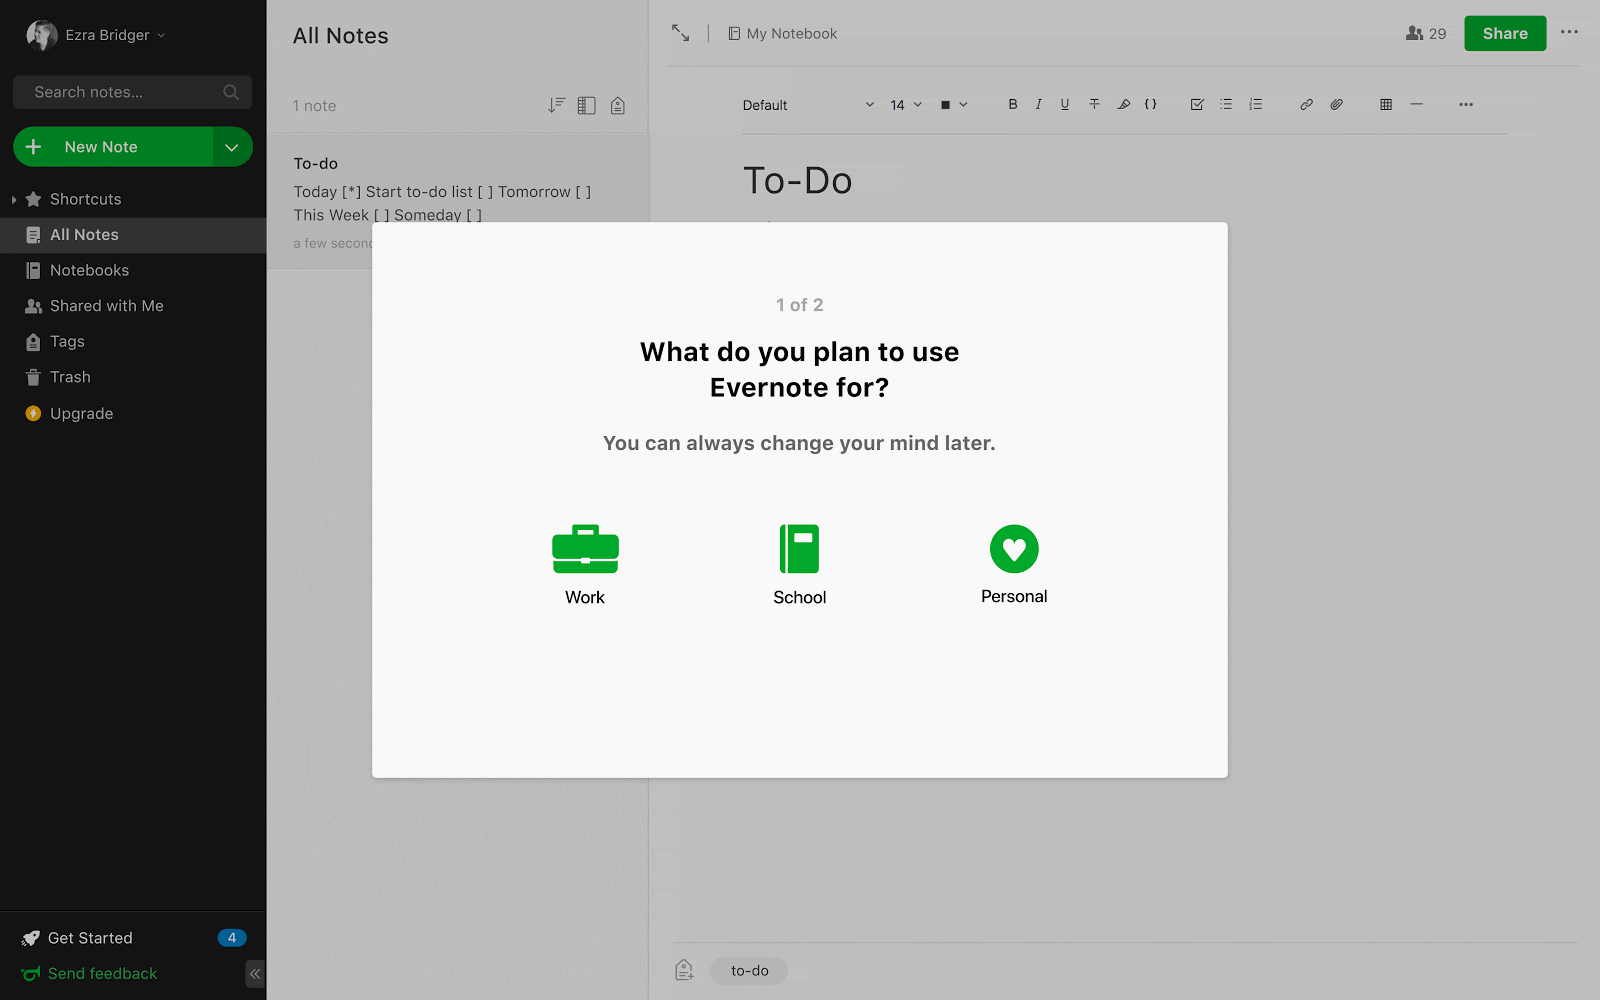Viewport: 1600px width, 1000px height.
Task: Open the more actions ellipsis beside Share
Action: pos(1570,32)
